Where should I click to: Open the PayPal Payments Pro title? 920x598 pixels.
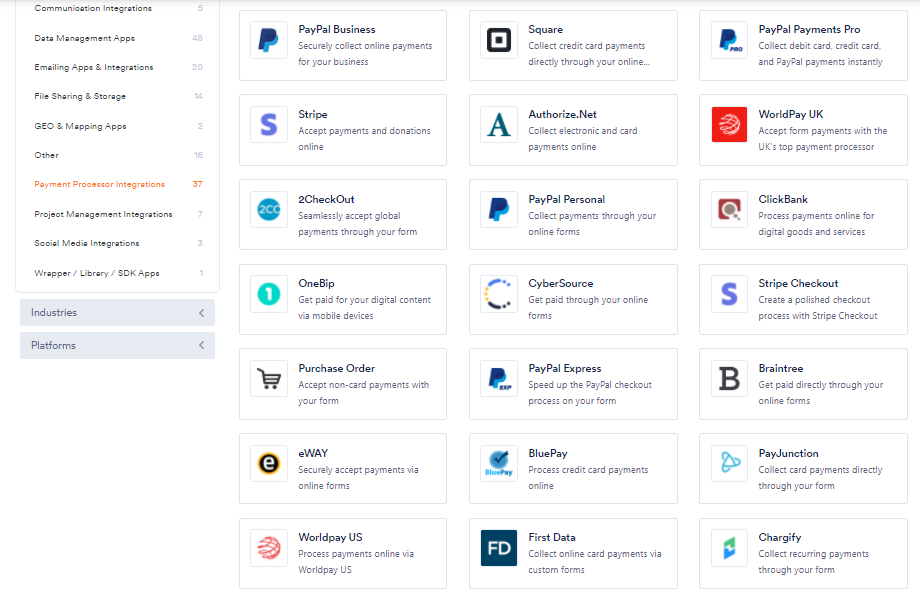pos(809,29)
